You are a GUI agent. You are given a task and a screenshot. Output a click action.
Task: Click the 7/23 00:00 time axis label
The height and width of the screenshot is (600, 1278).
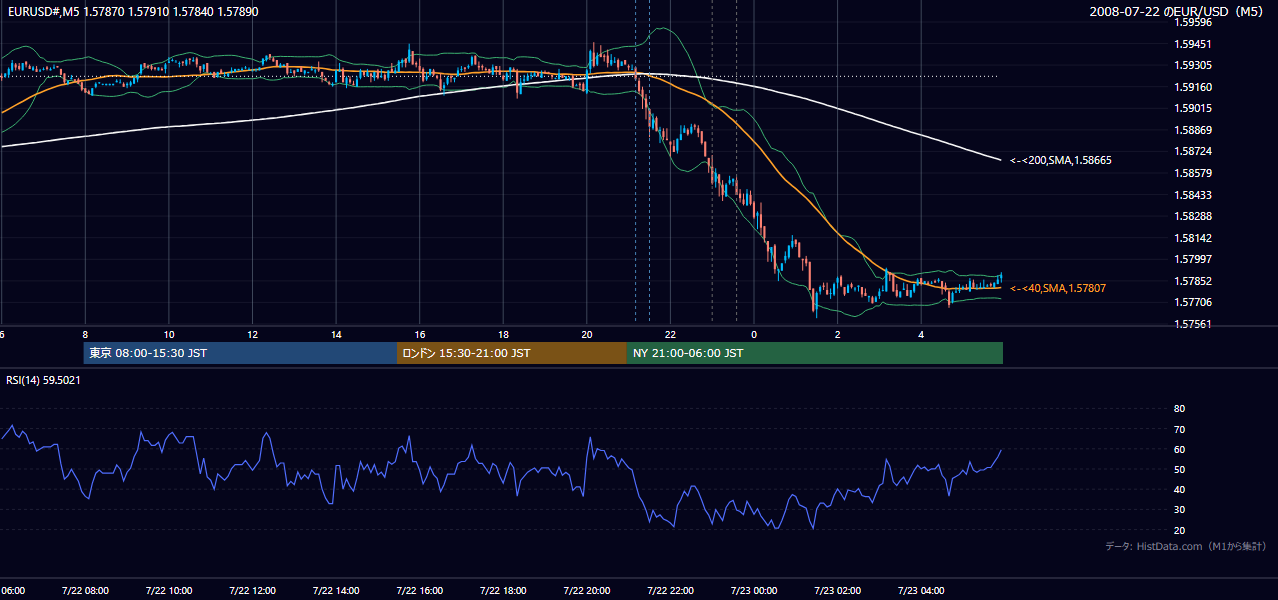pyautogui.click(x=754, y=590)
